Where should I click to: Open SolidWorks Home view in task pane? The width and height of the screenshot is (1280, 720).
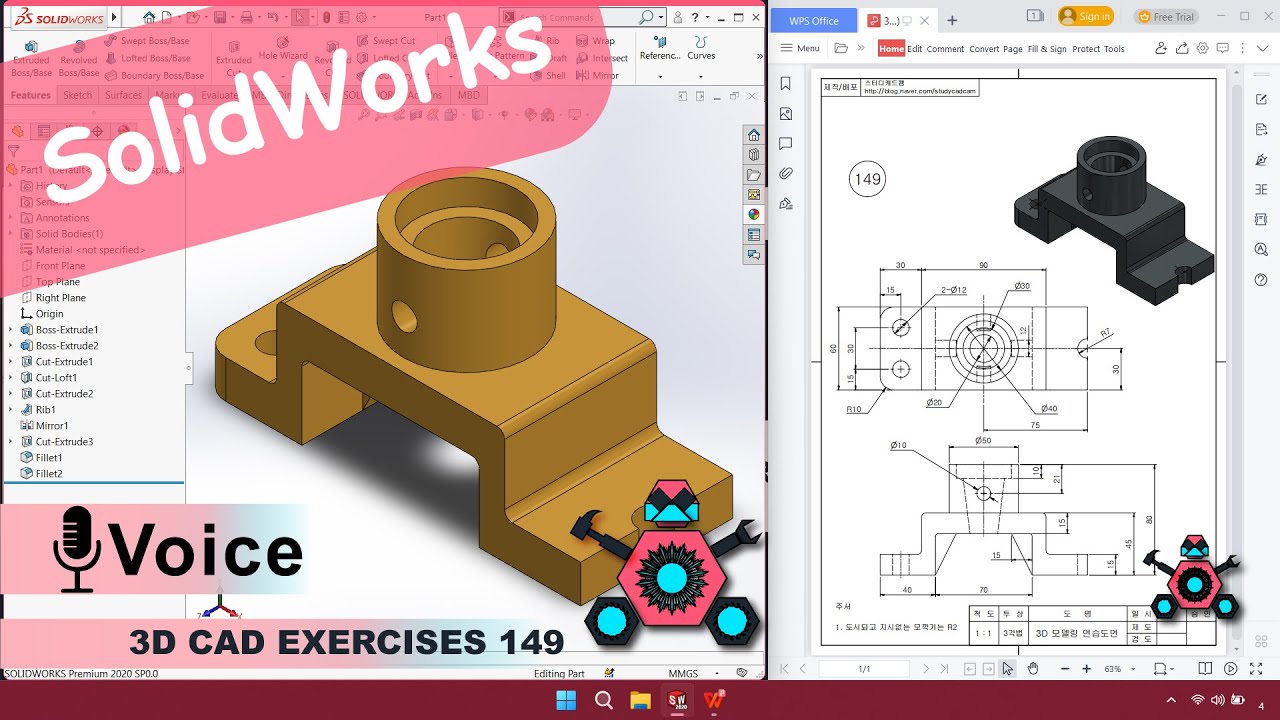click(754, 135)
